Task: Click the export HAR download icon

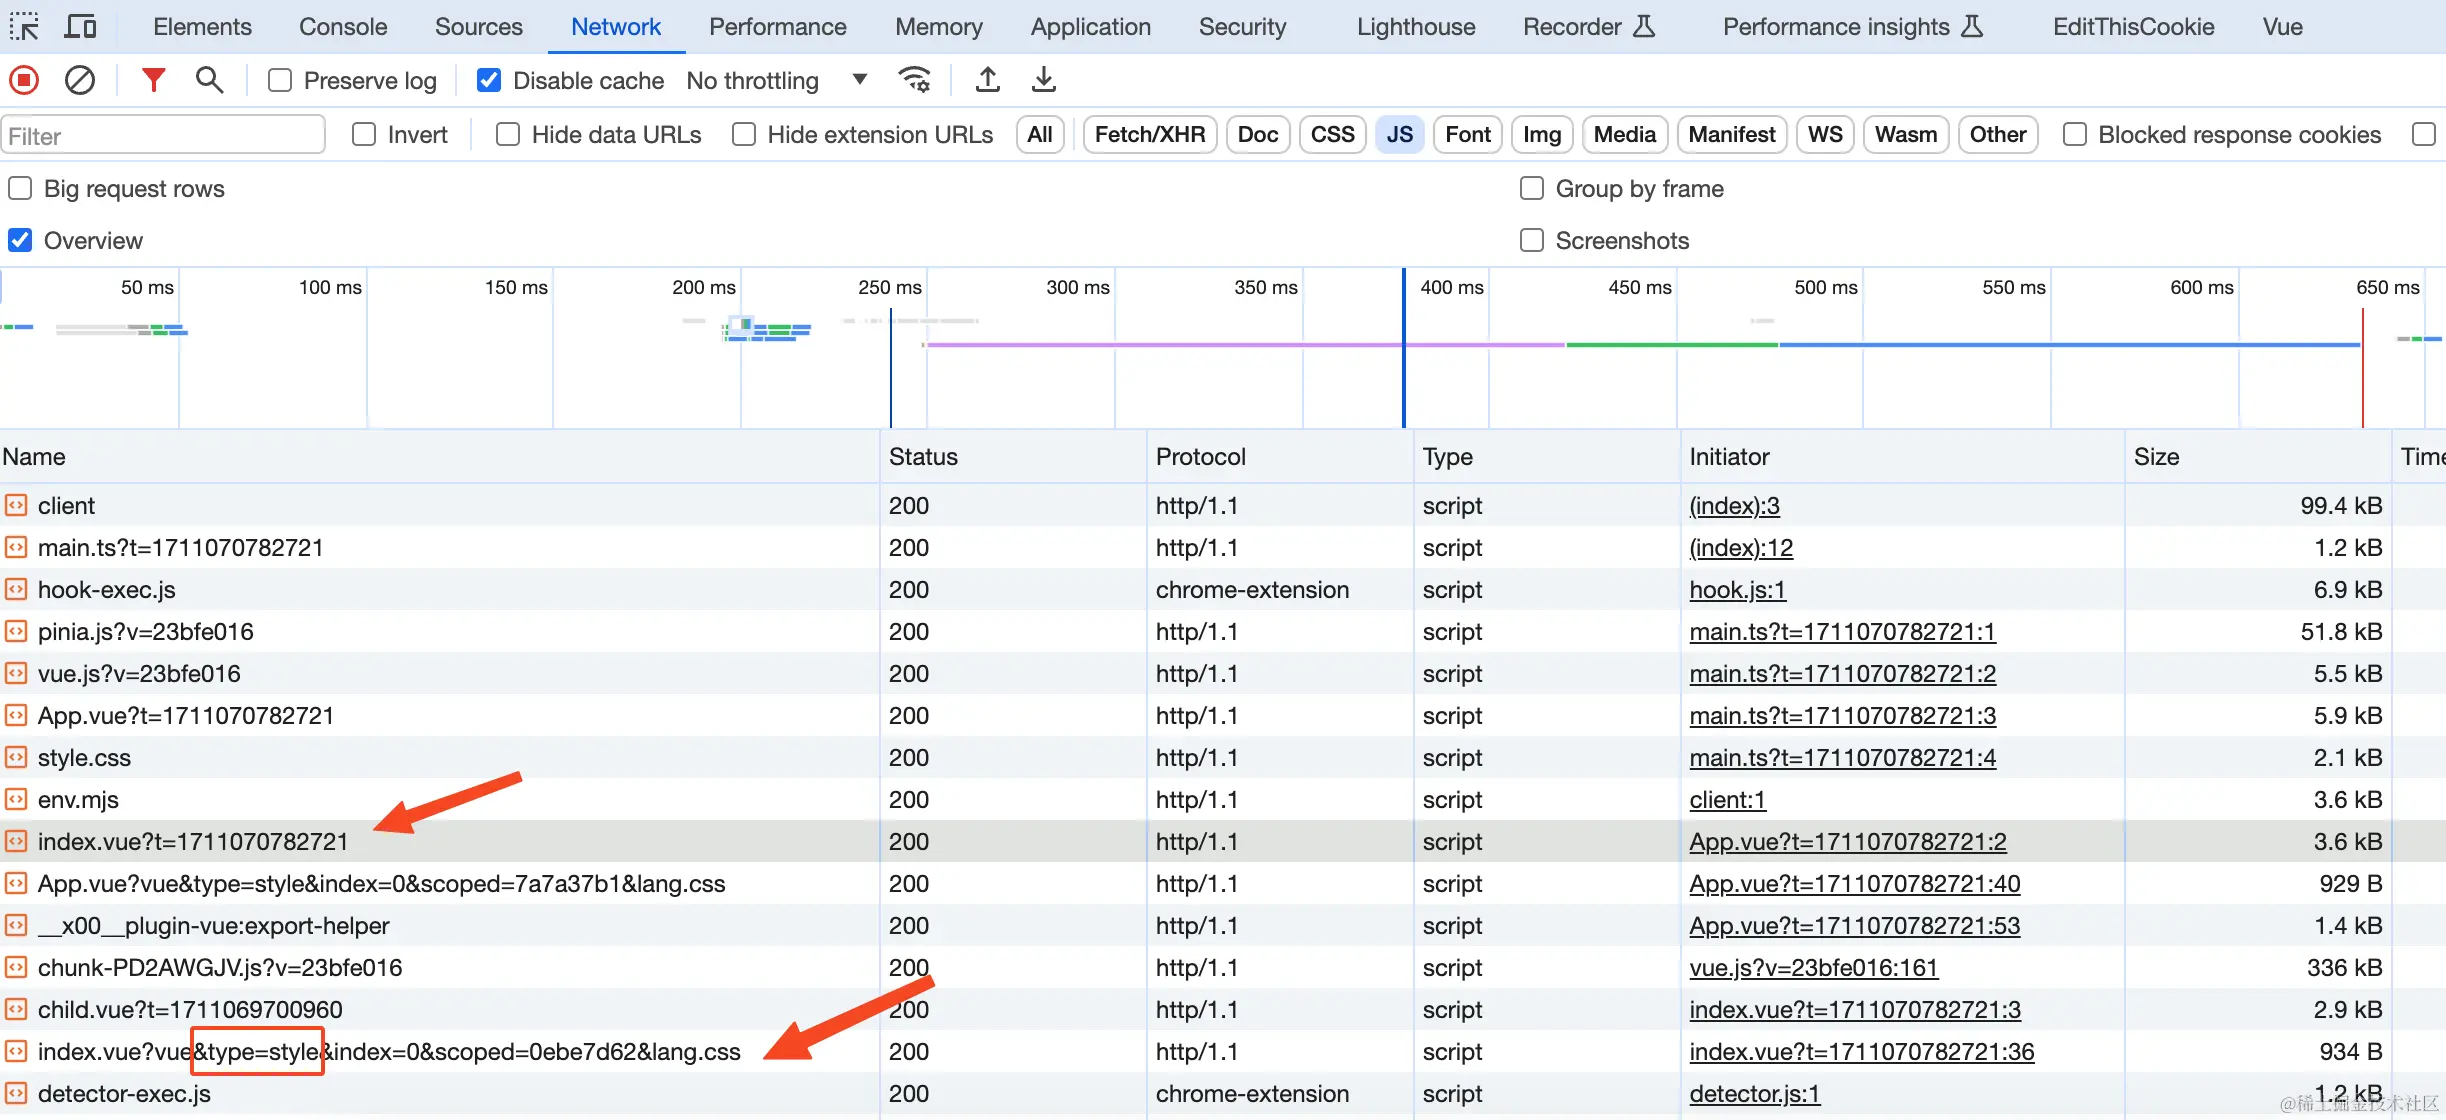Action: coord(1043,80)
